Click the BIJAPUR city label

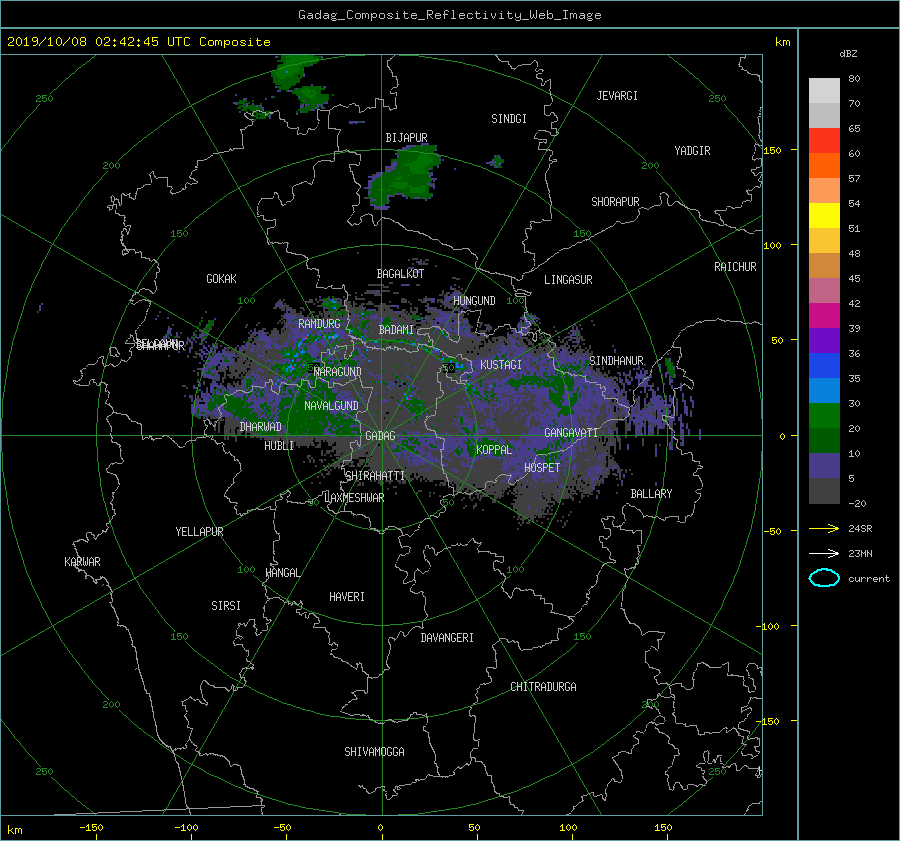(406, 138)
